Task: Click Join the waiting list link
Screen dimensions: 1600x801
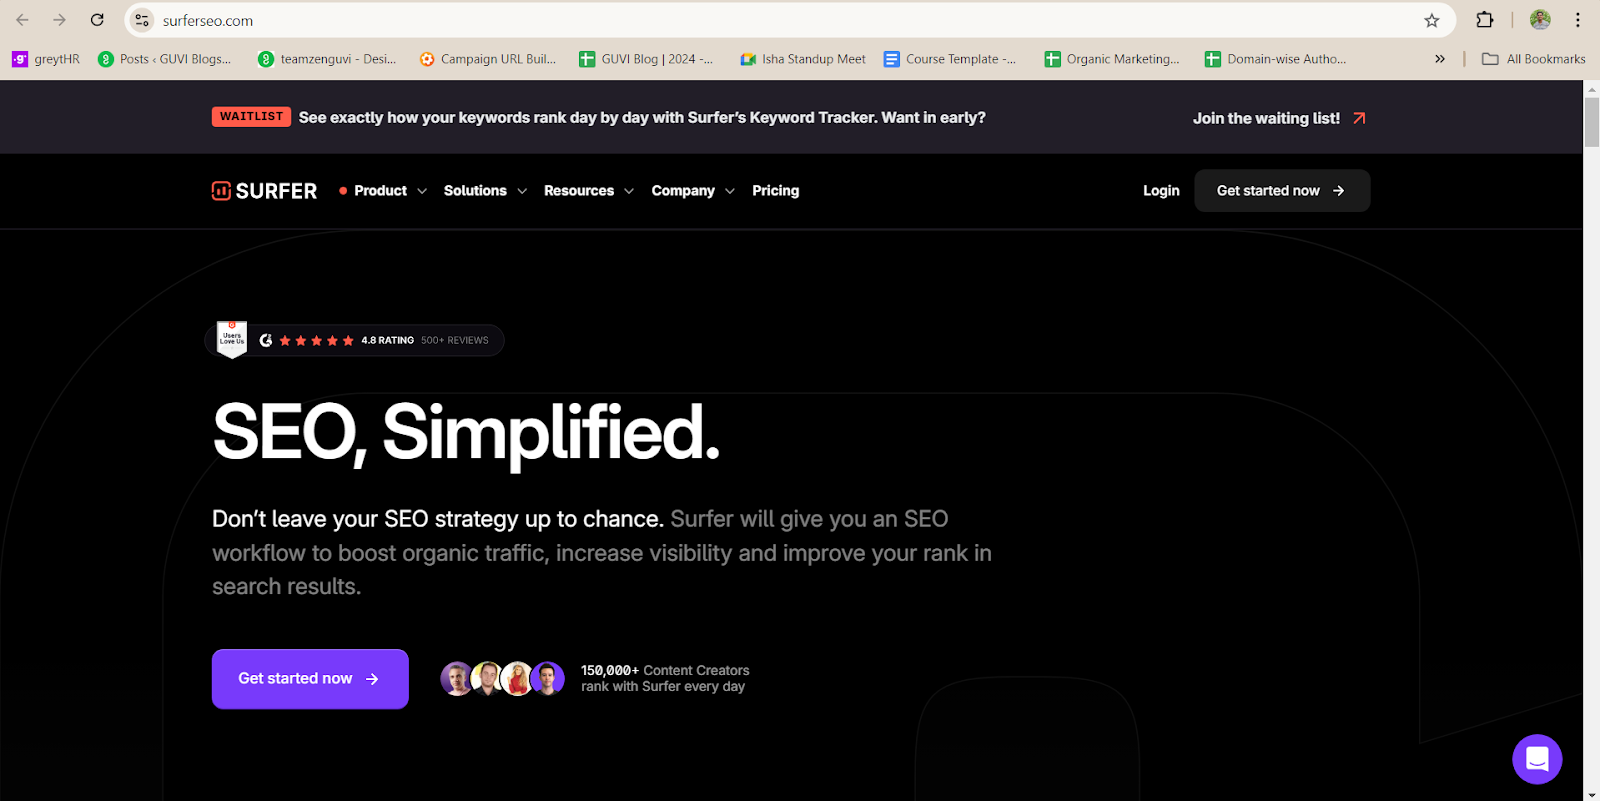Action: 1266,118
